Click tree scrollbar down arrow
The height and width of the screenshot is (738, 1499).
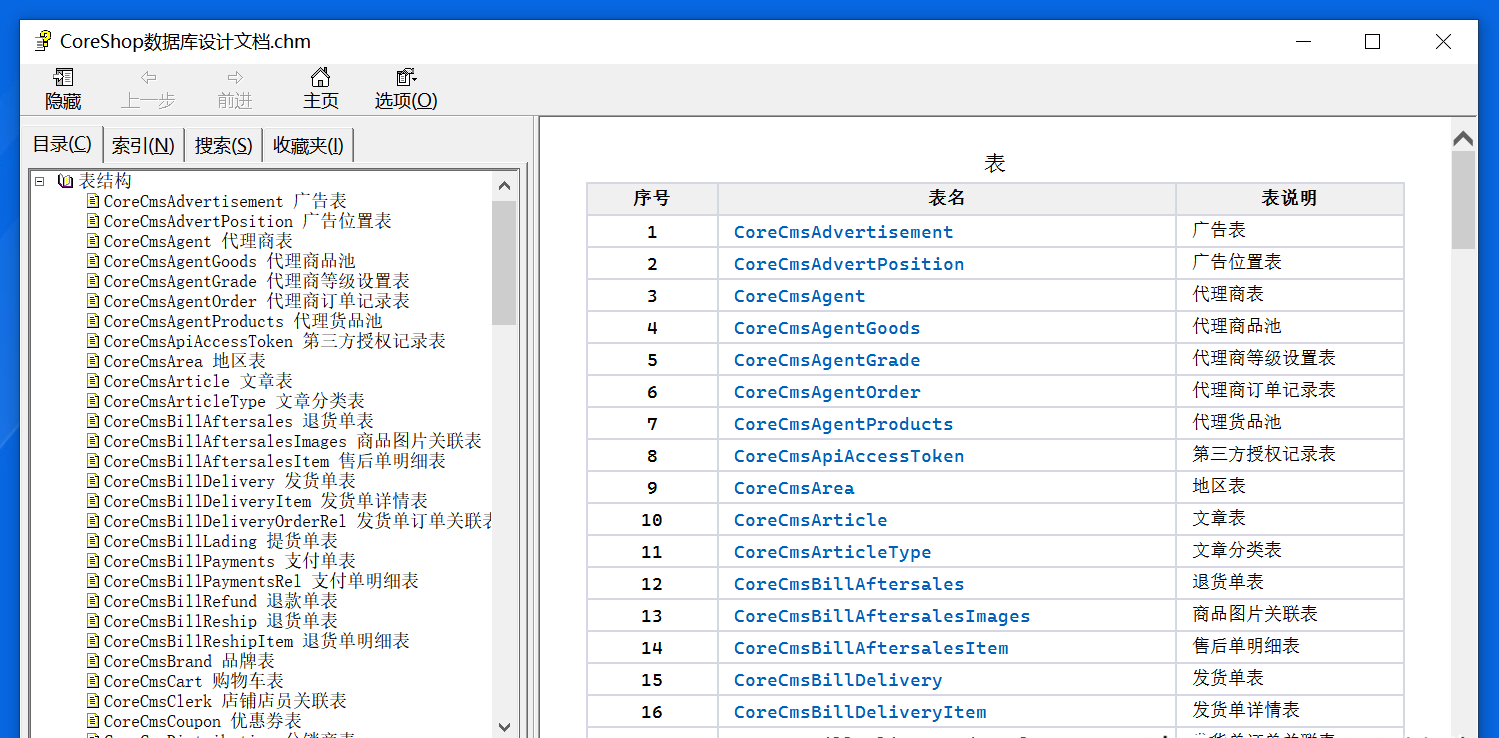(504, 727)
